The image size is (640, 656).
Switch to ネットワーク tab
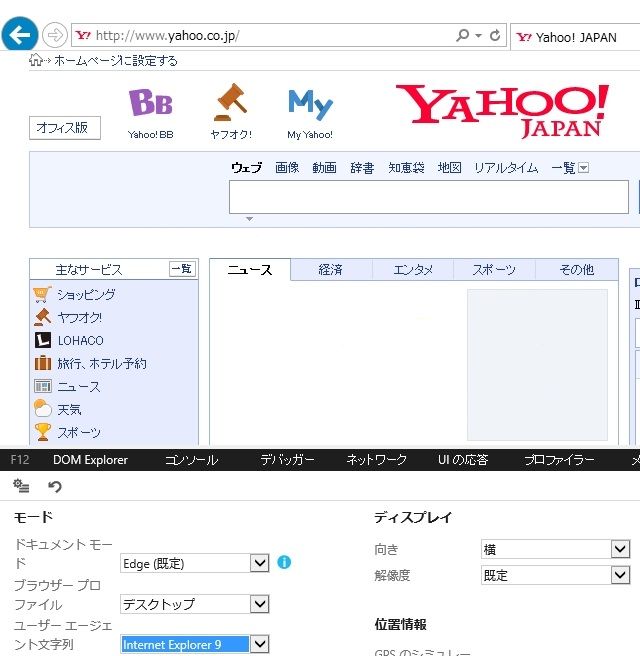tap(376, 460)
